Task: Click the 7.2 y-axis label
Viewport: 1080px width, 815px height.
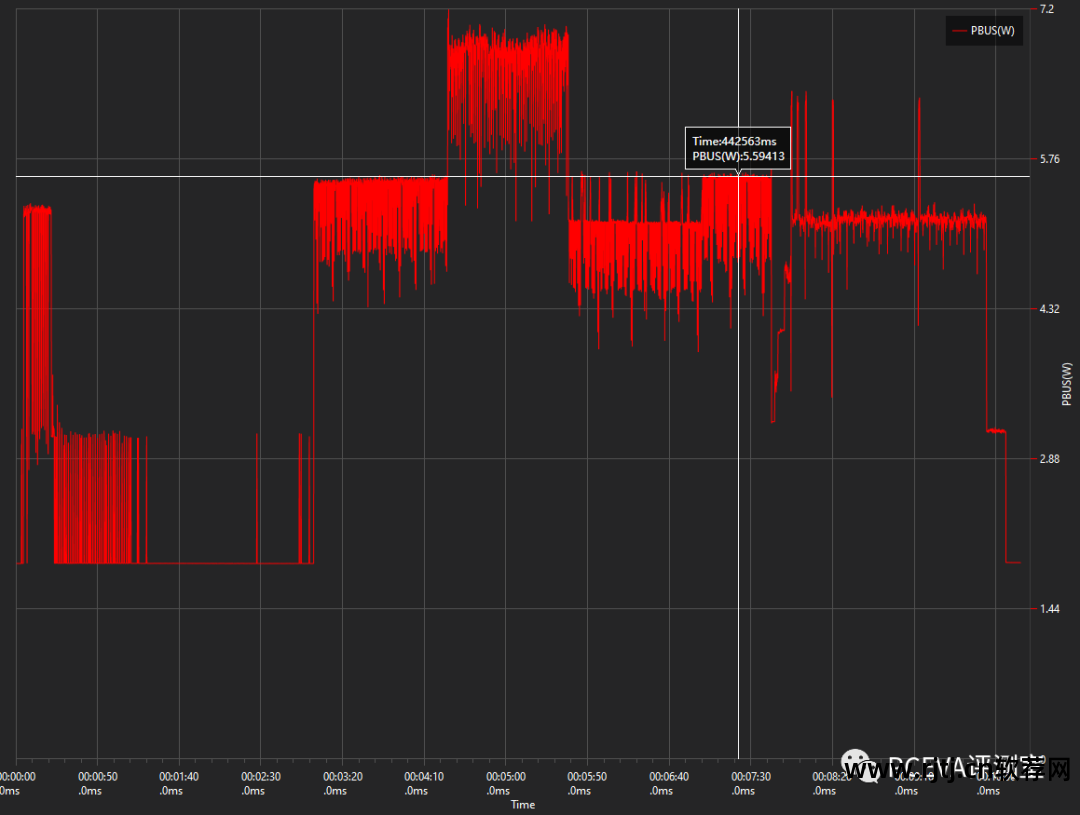Action: click(x=1046, y=9)
